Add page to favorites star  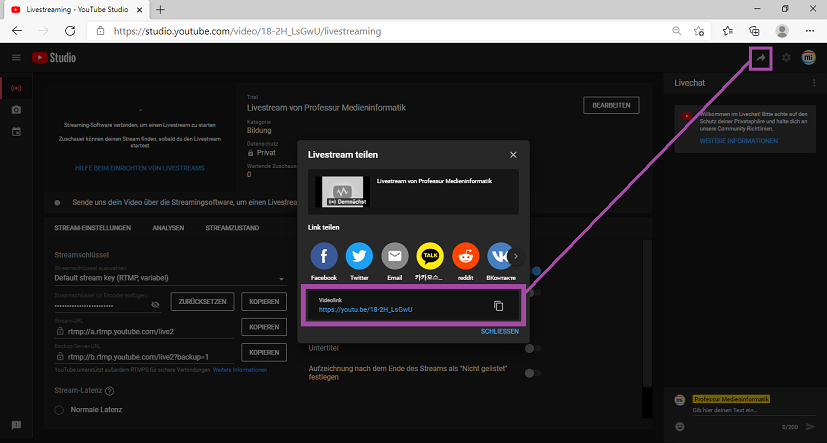click(699, 31)
